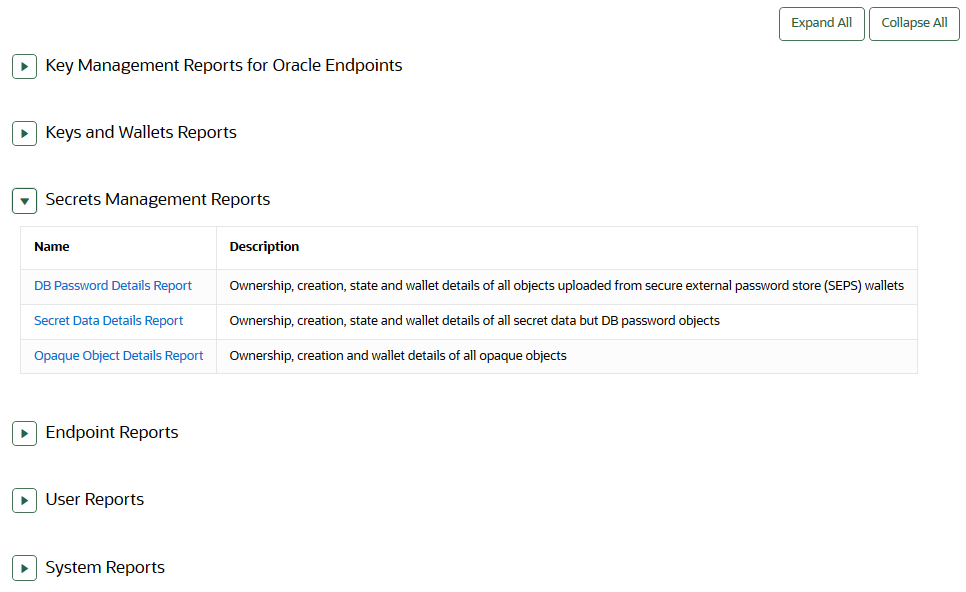The height and width of the screenshot is (592, 966).
Task: Open the Secret Data Details Report
Action: point(108,320)
